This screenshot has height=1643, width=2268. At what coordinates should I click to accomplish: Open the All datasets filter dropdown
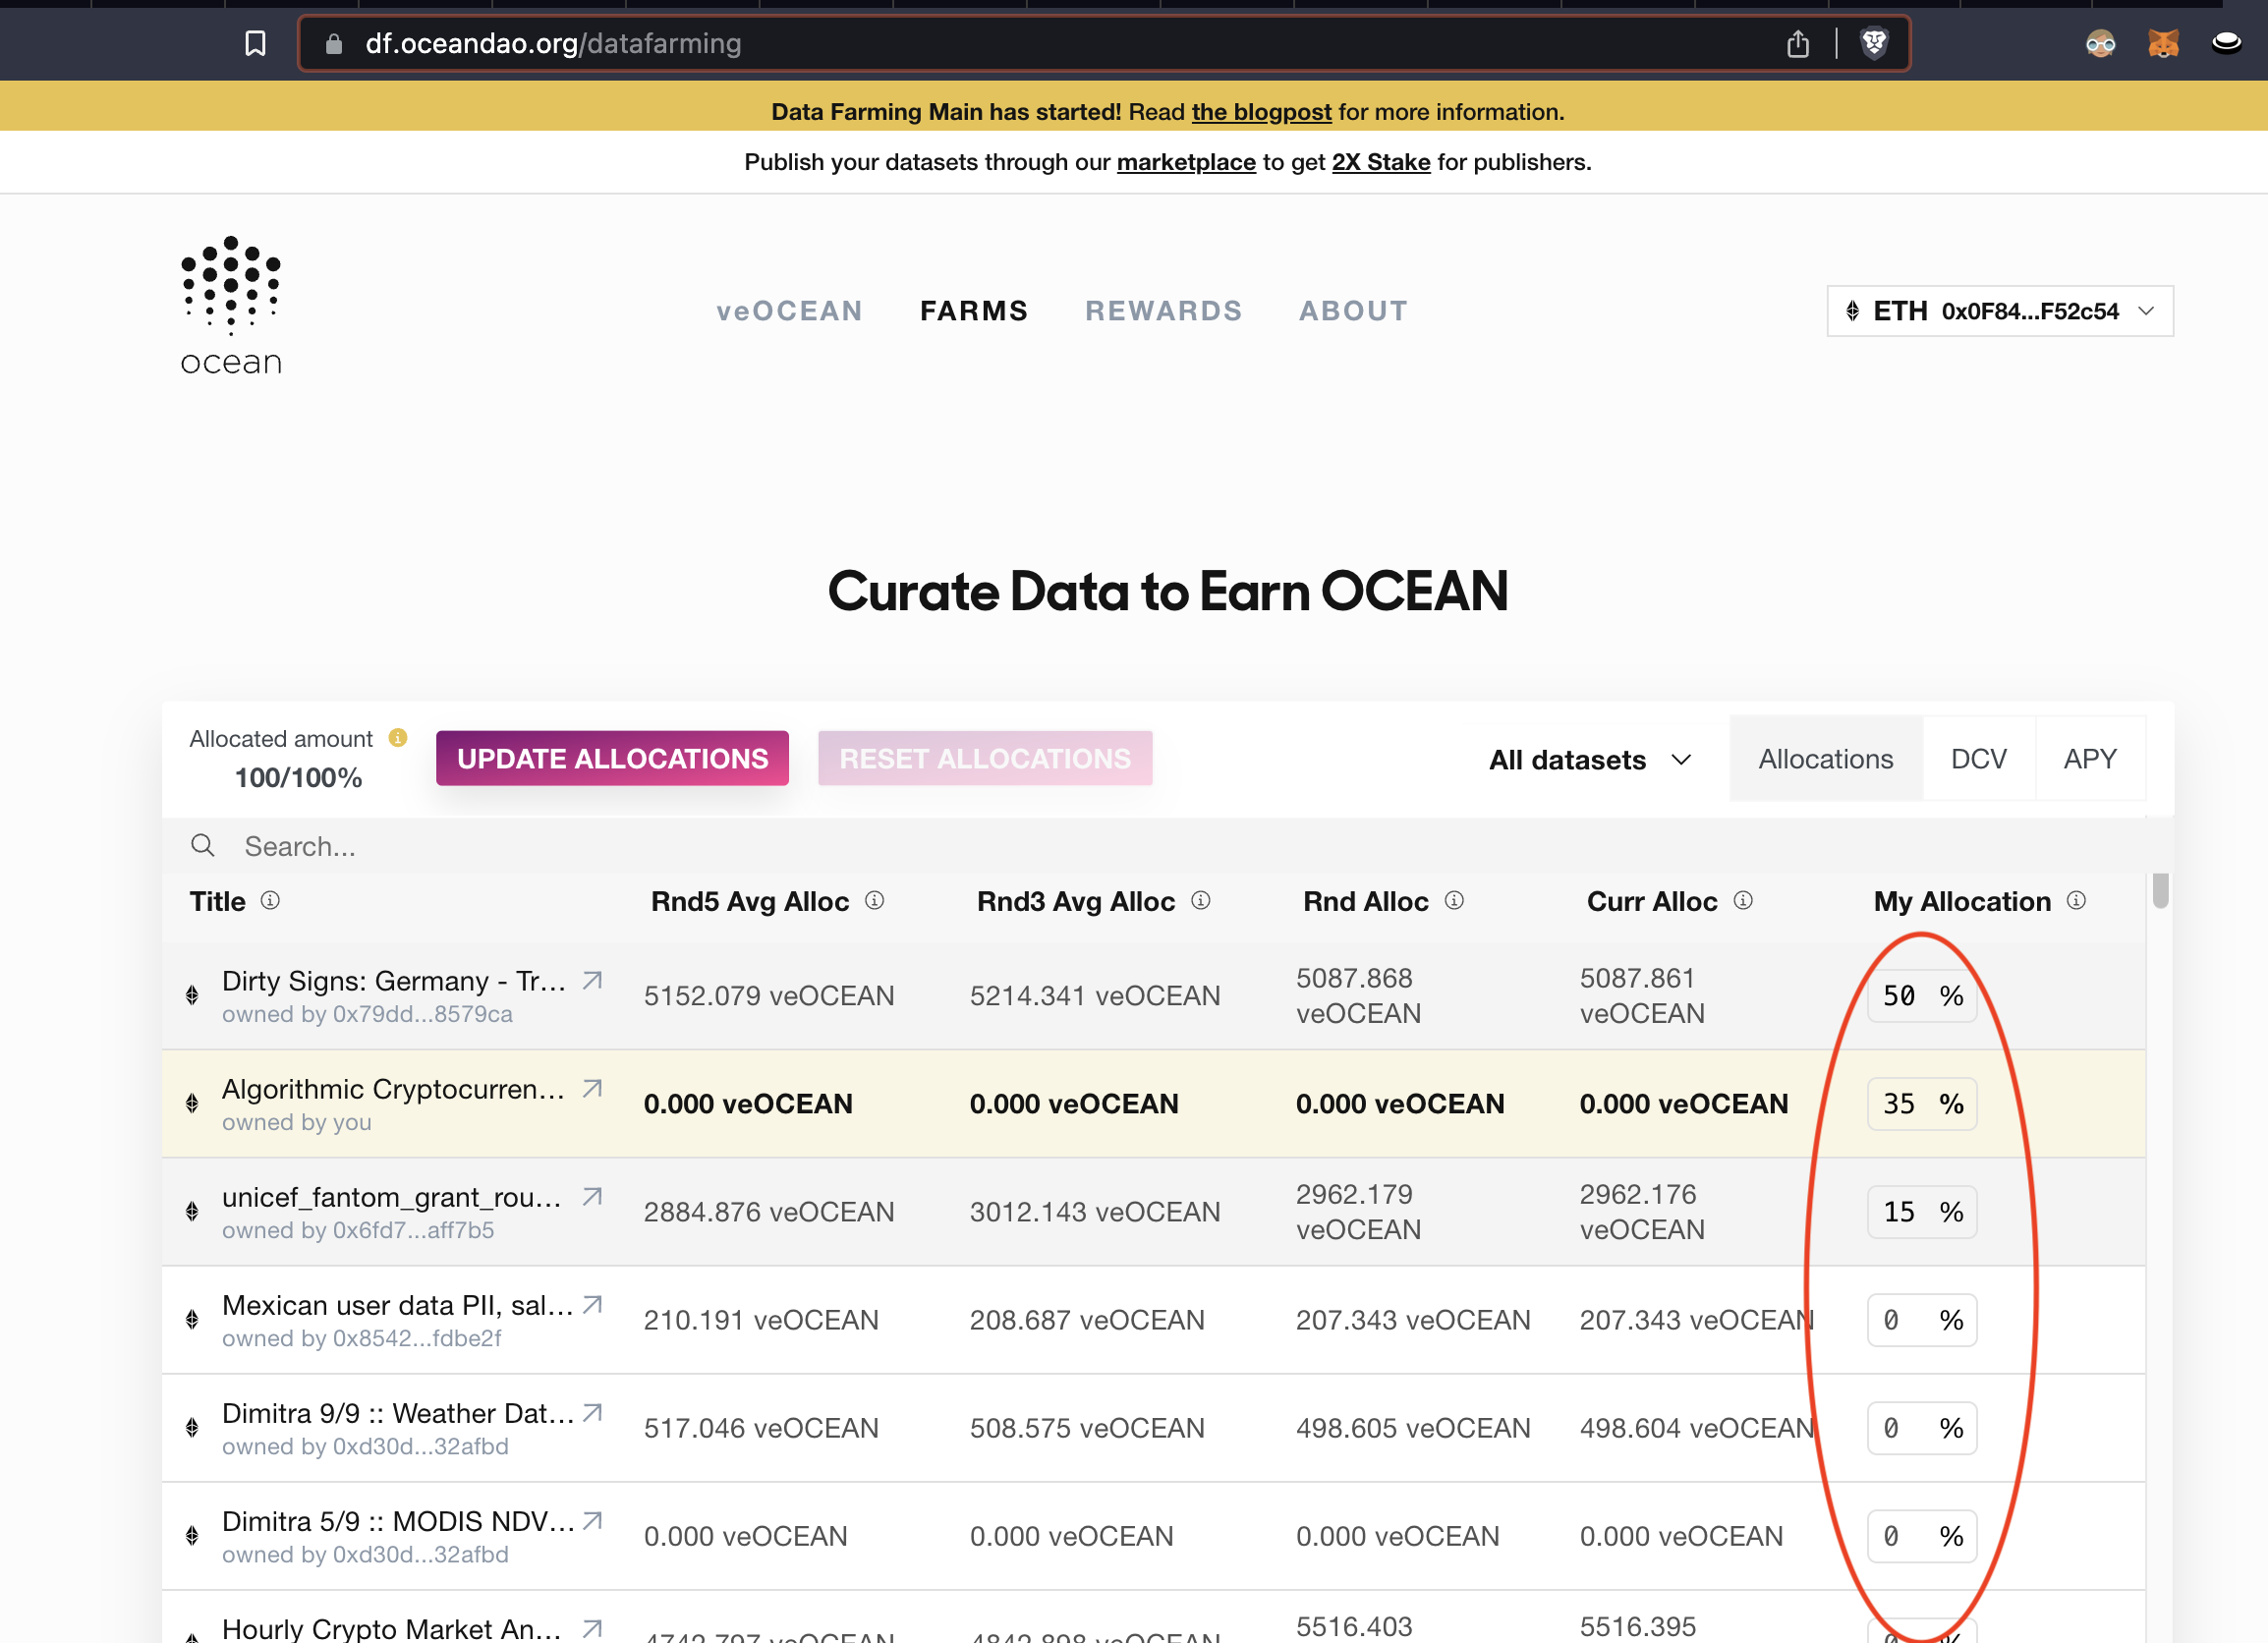click(x=1590, y=759)
